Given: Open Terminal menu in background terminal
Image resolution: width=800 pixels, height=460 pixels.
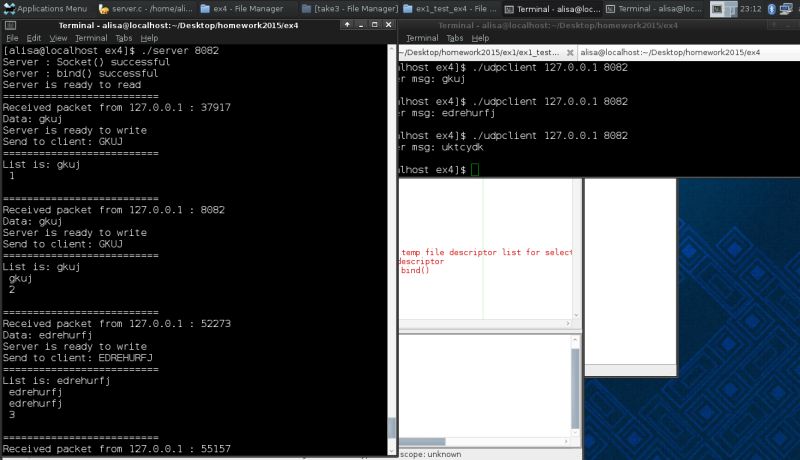Looking at the screenshot, I should click(x=422, y=38).
